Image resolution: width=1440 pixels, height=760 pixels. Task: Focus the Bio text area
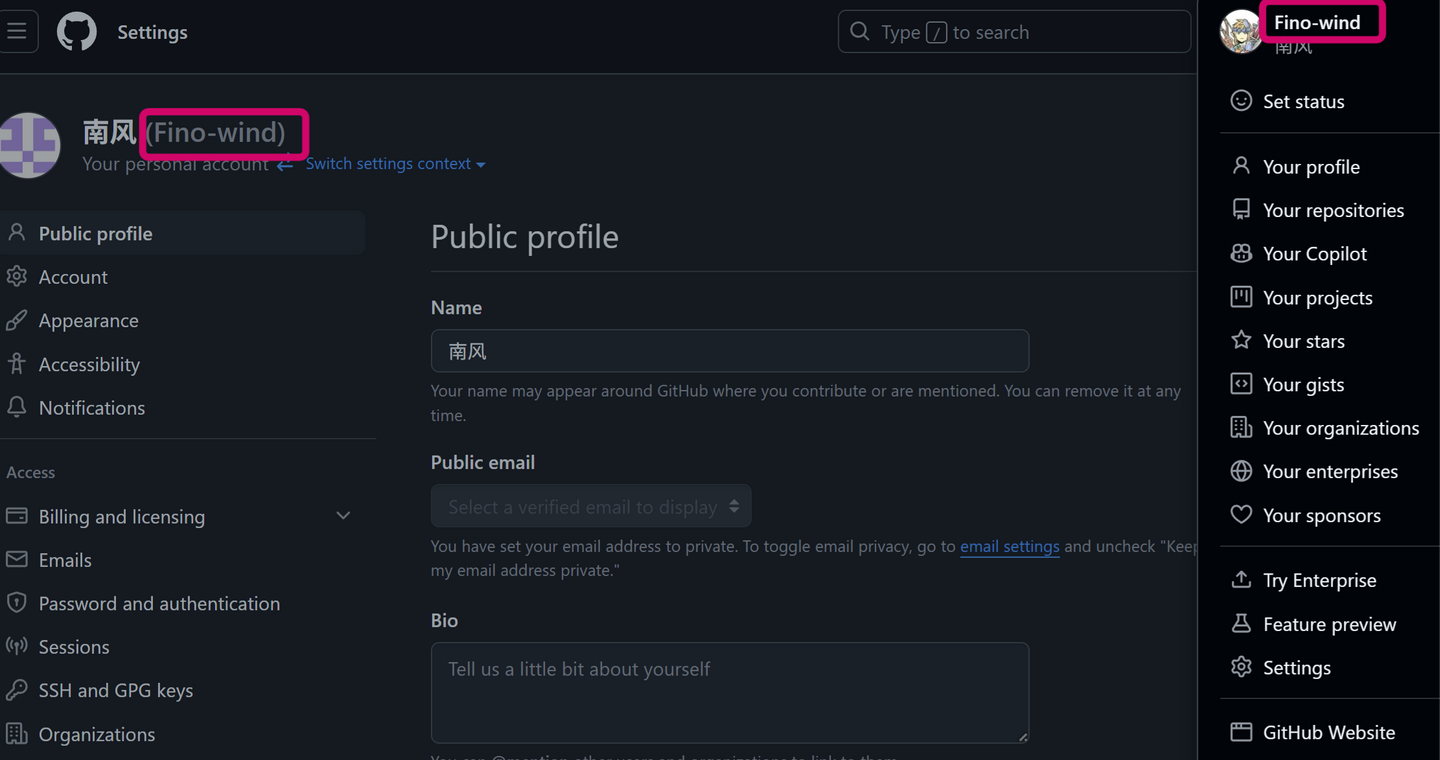point(730,692)
